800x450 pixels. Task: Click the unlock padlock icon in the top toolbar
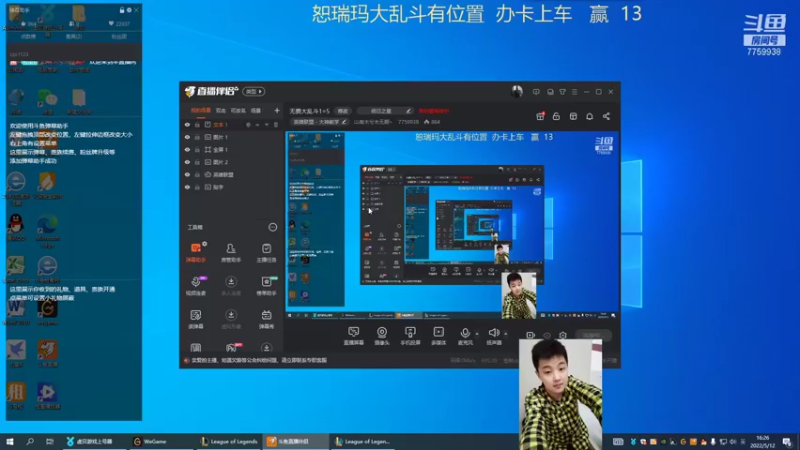point(556,116)
